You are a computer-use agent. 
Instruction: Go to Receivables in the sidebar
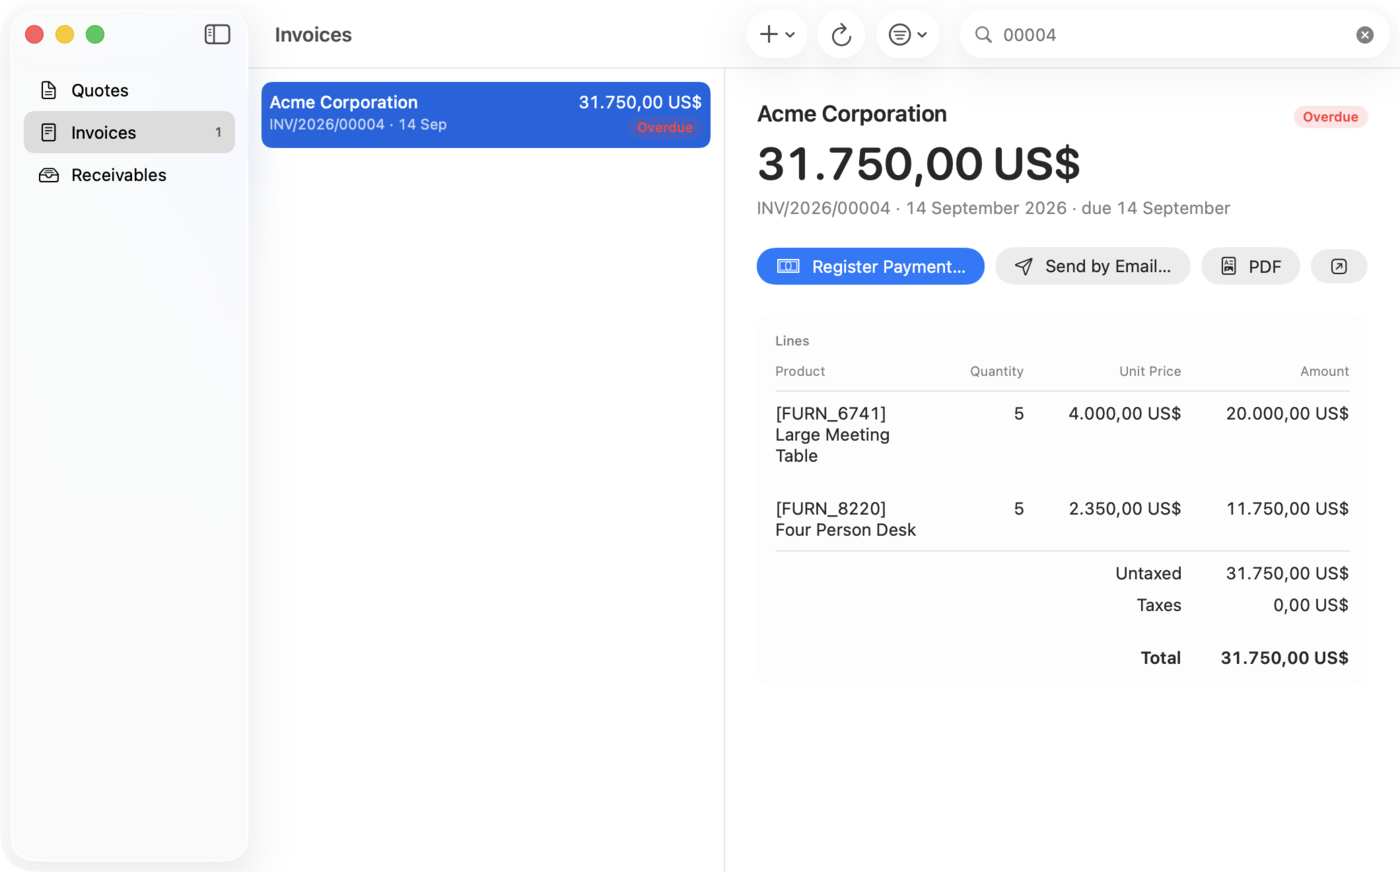coord(129,175)
